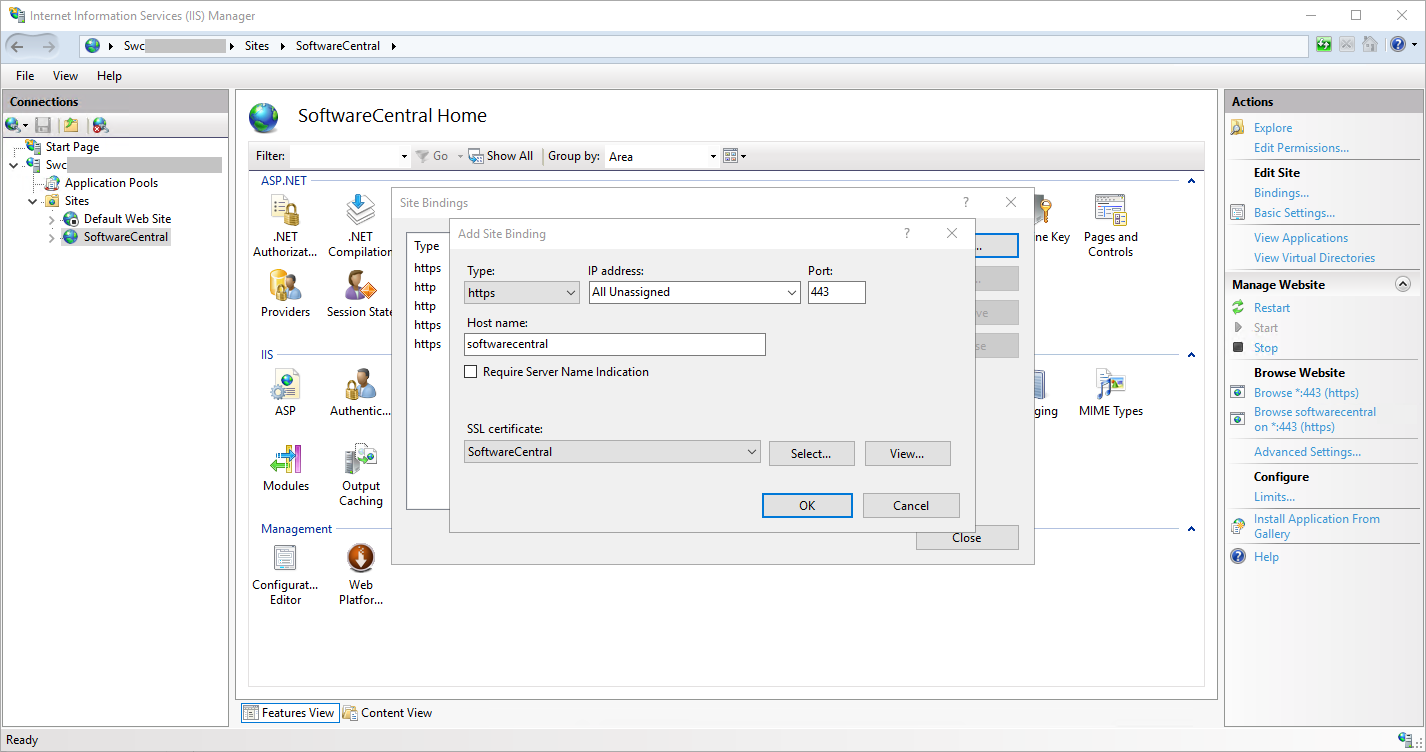The image size is (1426, 752).
Task: Click the Help icon in the address bar
Action: pyautogui.click(x=1396, y=45)
